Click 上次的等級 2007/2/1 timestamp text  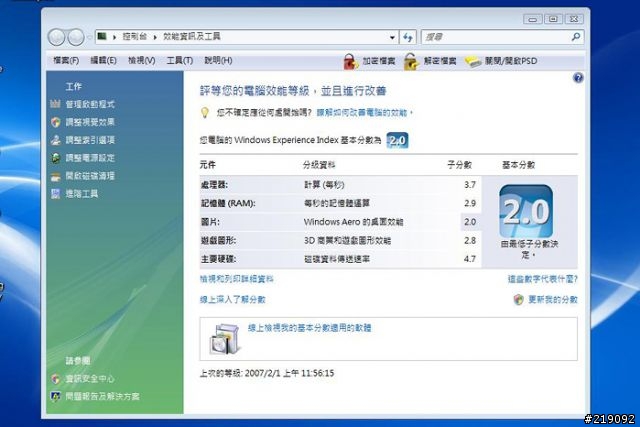coord(267,373)
